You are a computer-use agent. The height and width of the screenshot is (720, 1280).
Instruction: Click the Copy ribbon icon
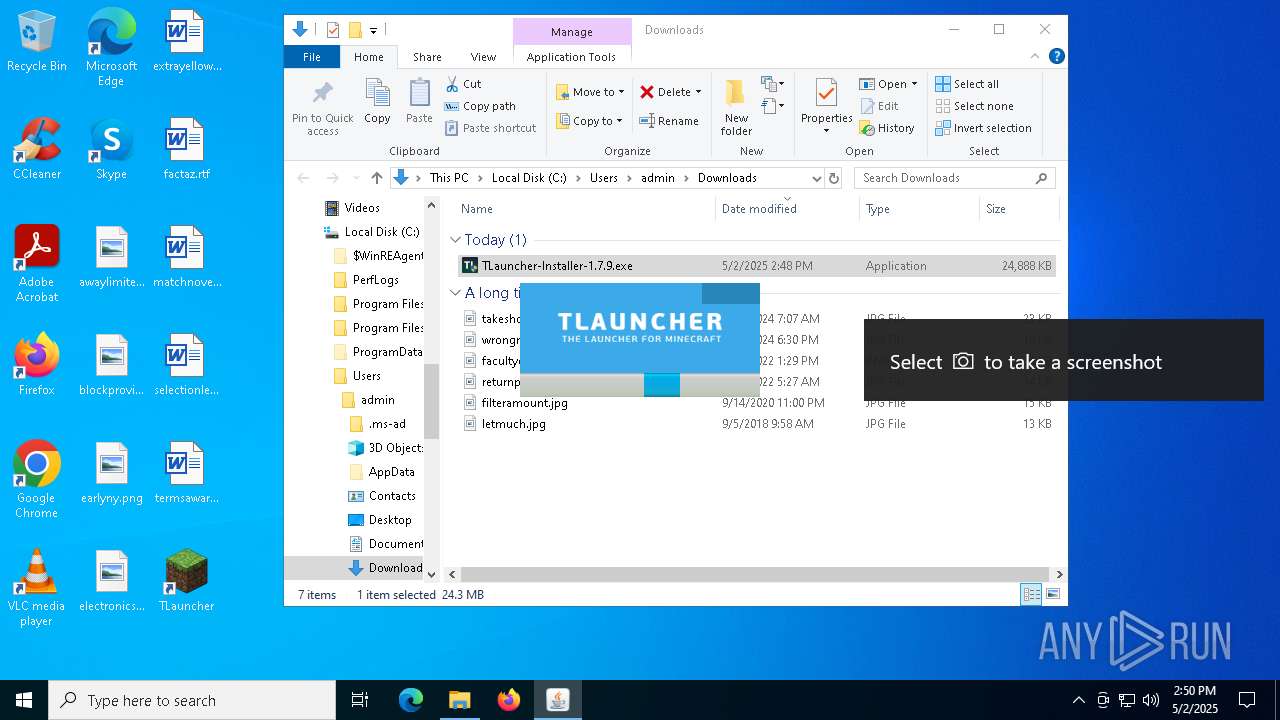377,102
